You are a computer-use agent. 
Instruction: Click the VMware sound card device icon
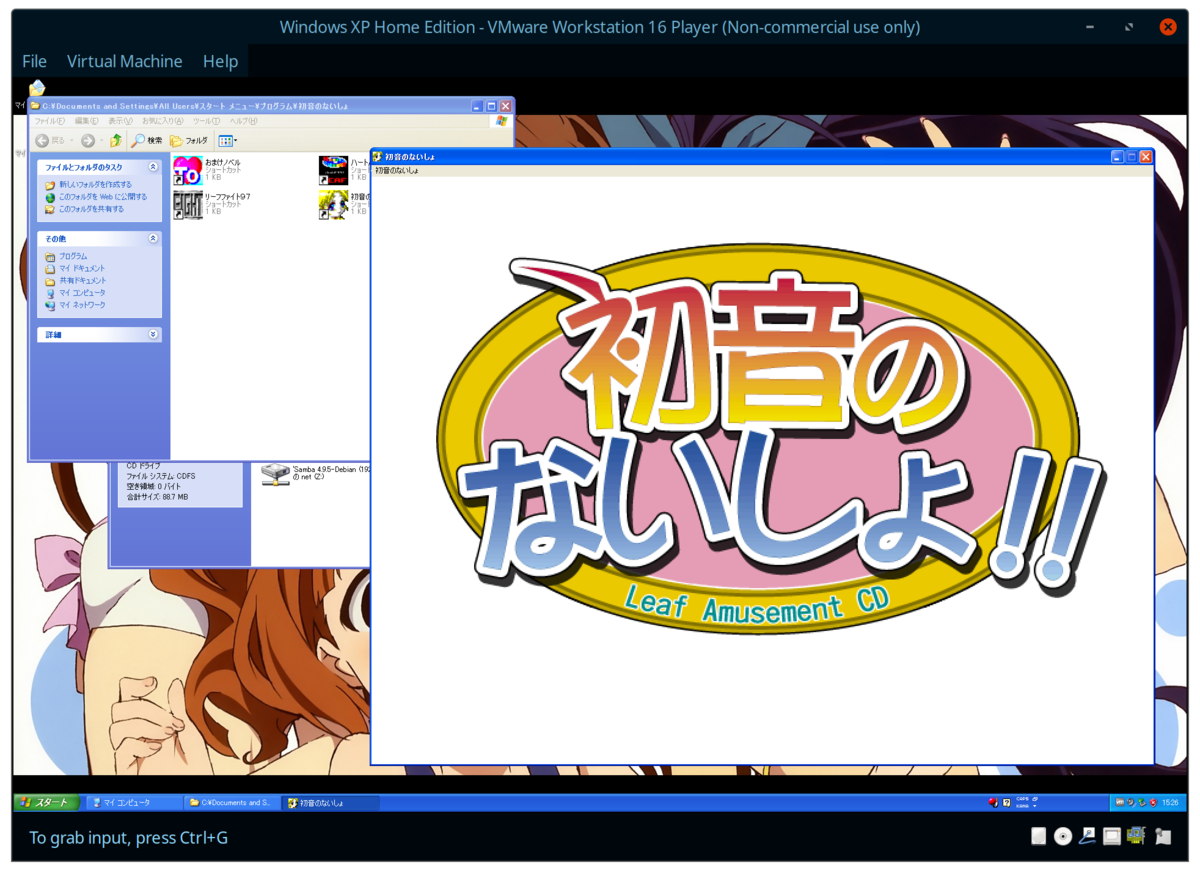1136,835
